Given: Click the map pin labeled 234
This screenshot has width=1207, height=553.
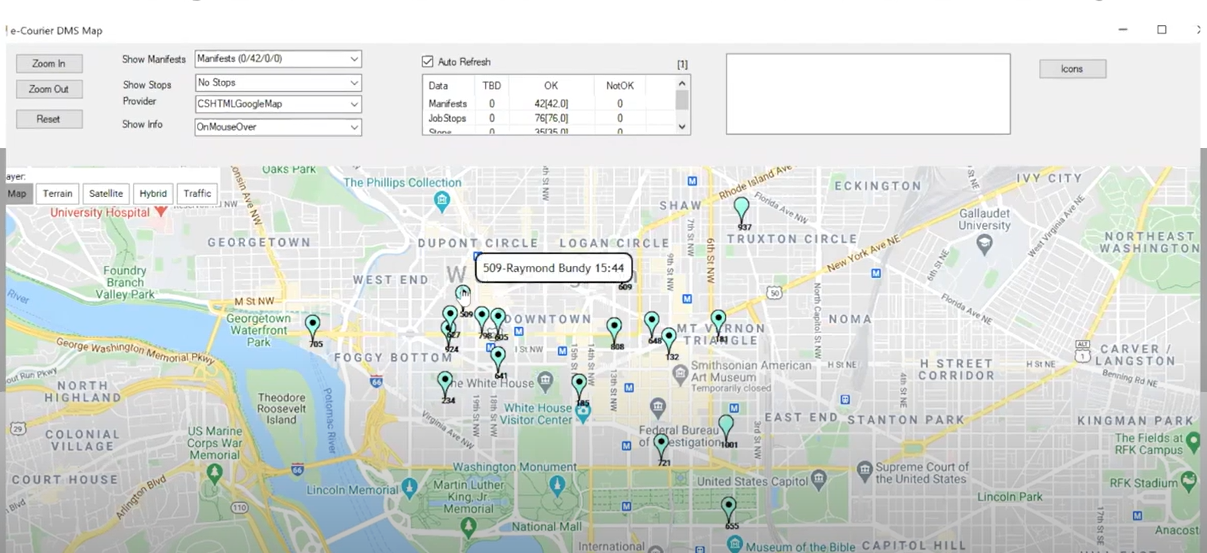Looking at the screenshot, I should (445, 383).
